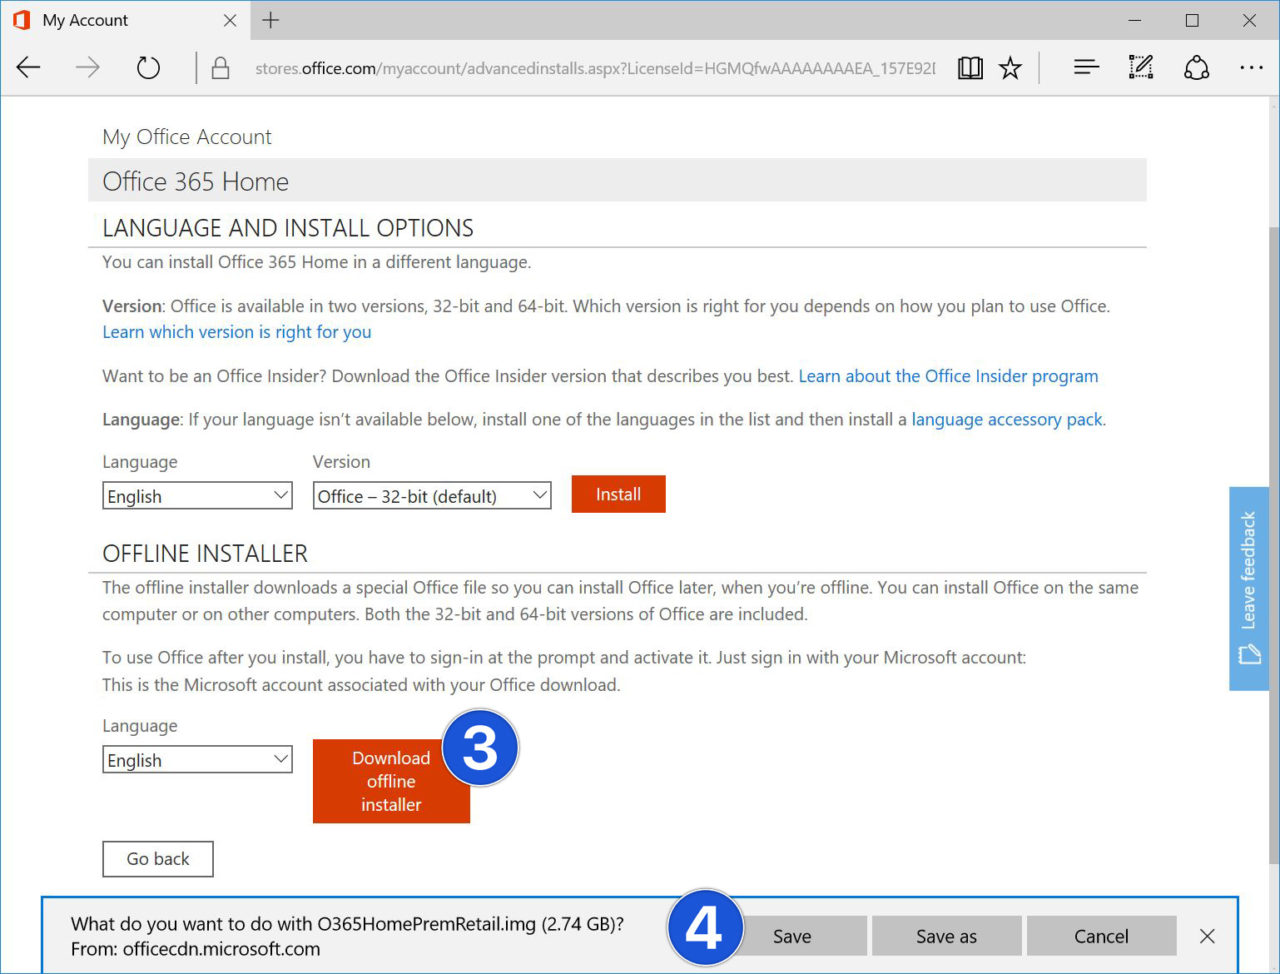
Task: Click the OFFLINE INSTALLER heading
Action: (205, 554)
